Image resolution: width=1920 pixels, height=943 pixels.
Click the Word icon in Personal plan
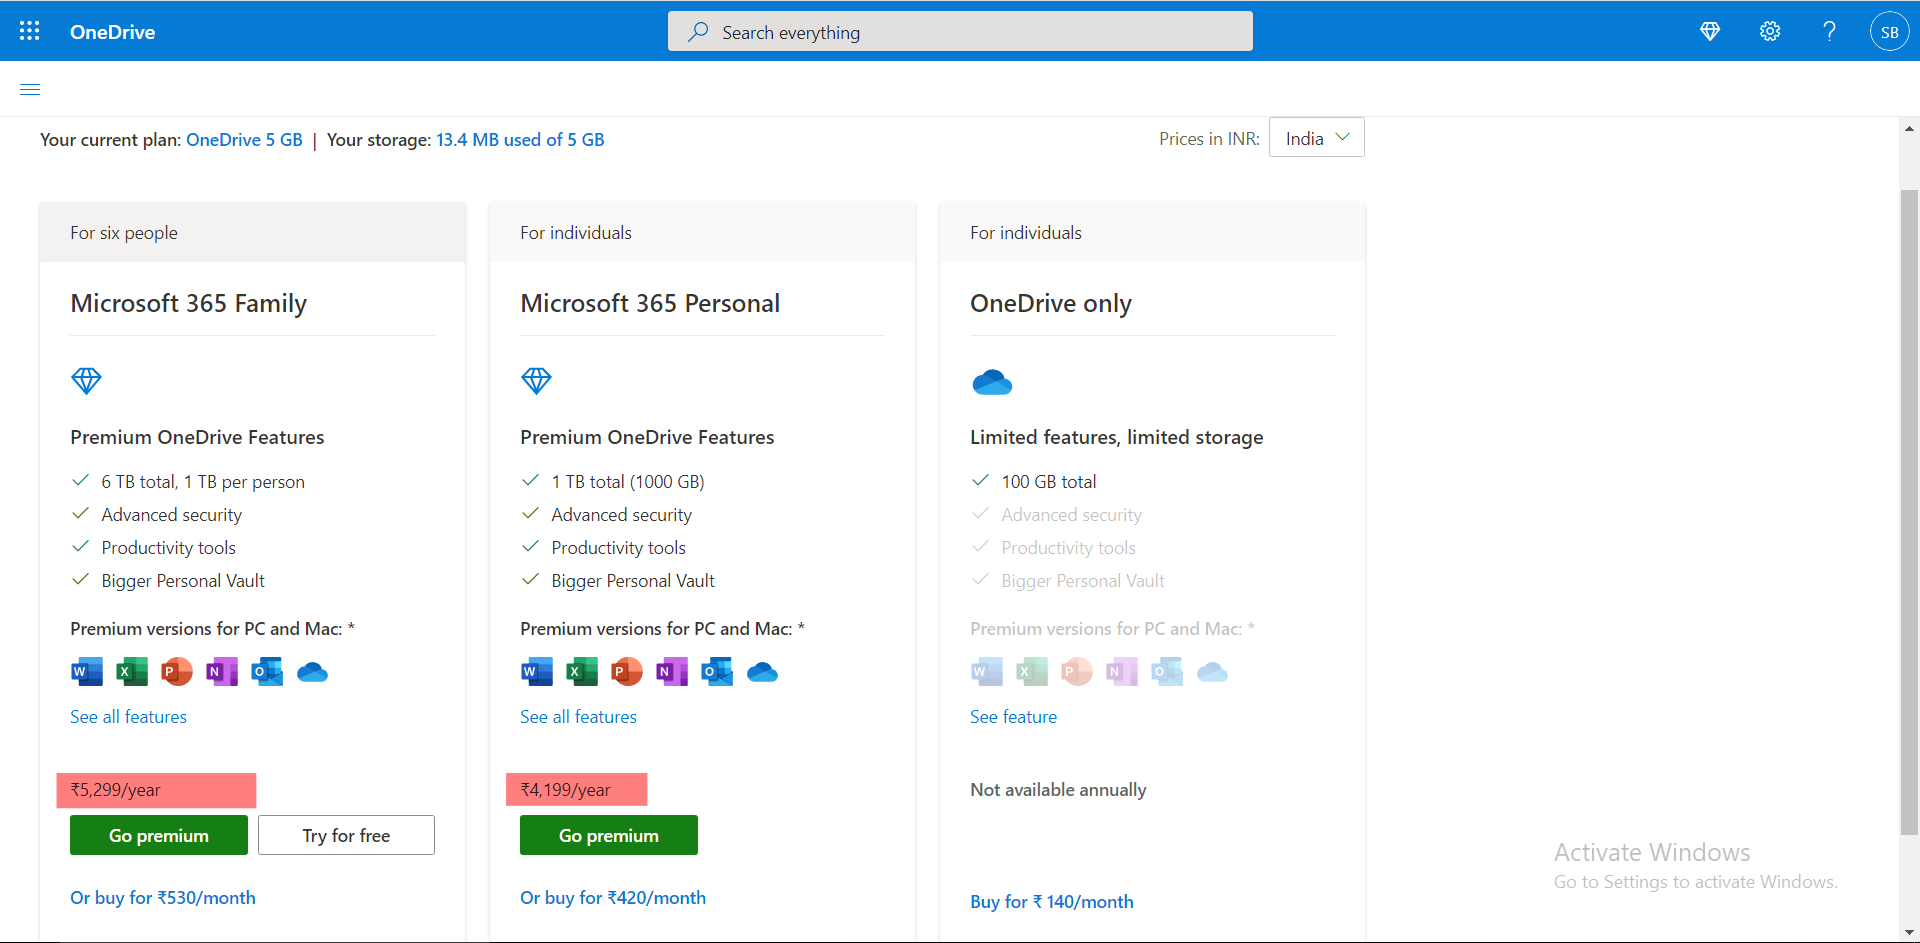click(537, 672)
